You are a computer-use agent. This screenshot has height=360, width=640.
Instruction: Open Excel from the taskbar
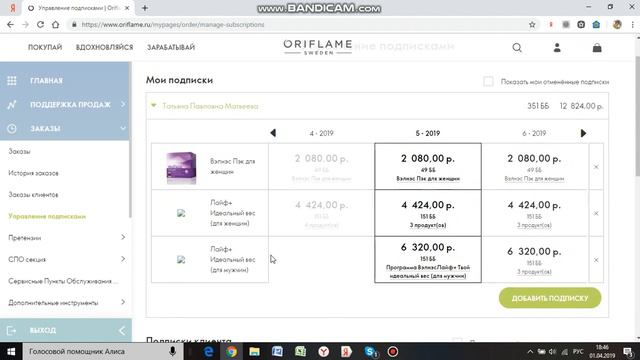[300, 351]
